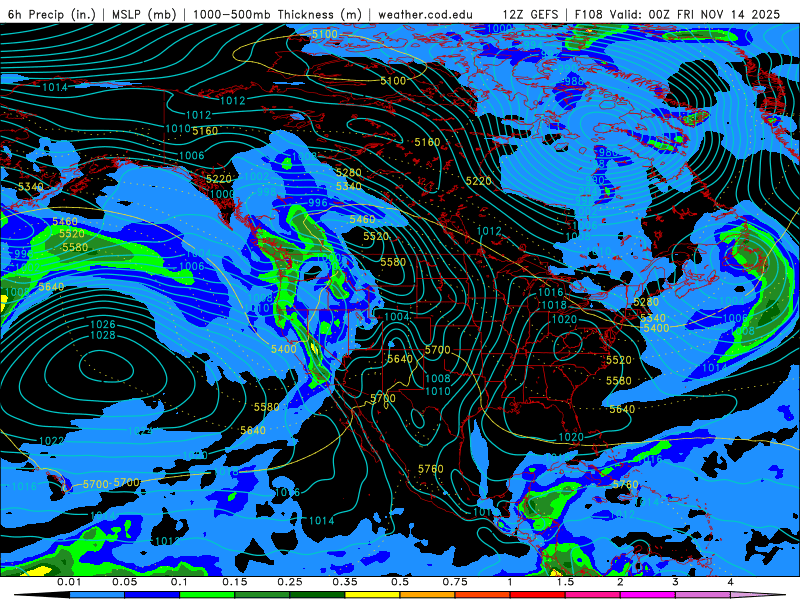The width and height of the screenshot is (800, 600).
Task: Click the '0.1' legend value
Action: [179, 582]
